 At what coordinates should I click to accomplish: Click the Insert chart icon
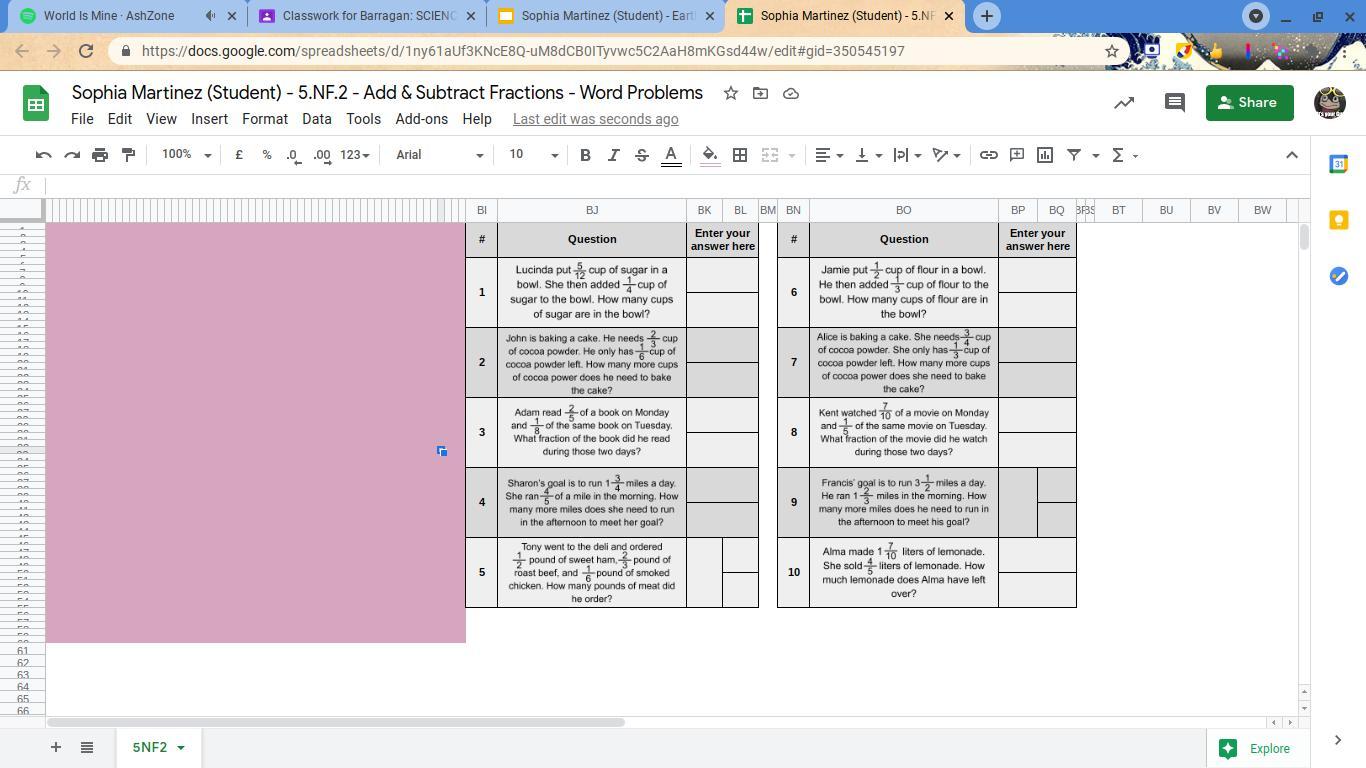coord(1045,155)
